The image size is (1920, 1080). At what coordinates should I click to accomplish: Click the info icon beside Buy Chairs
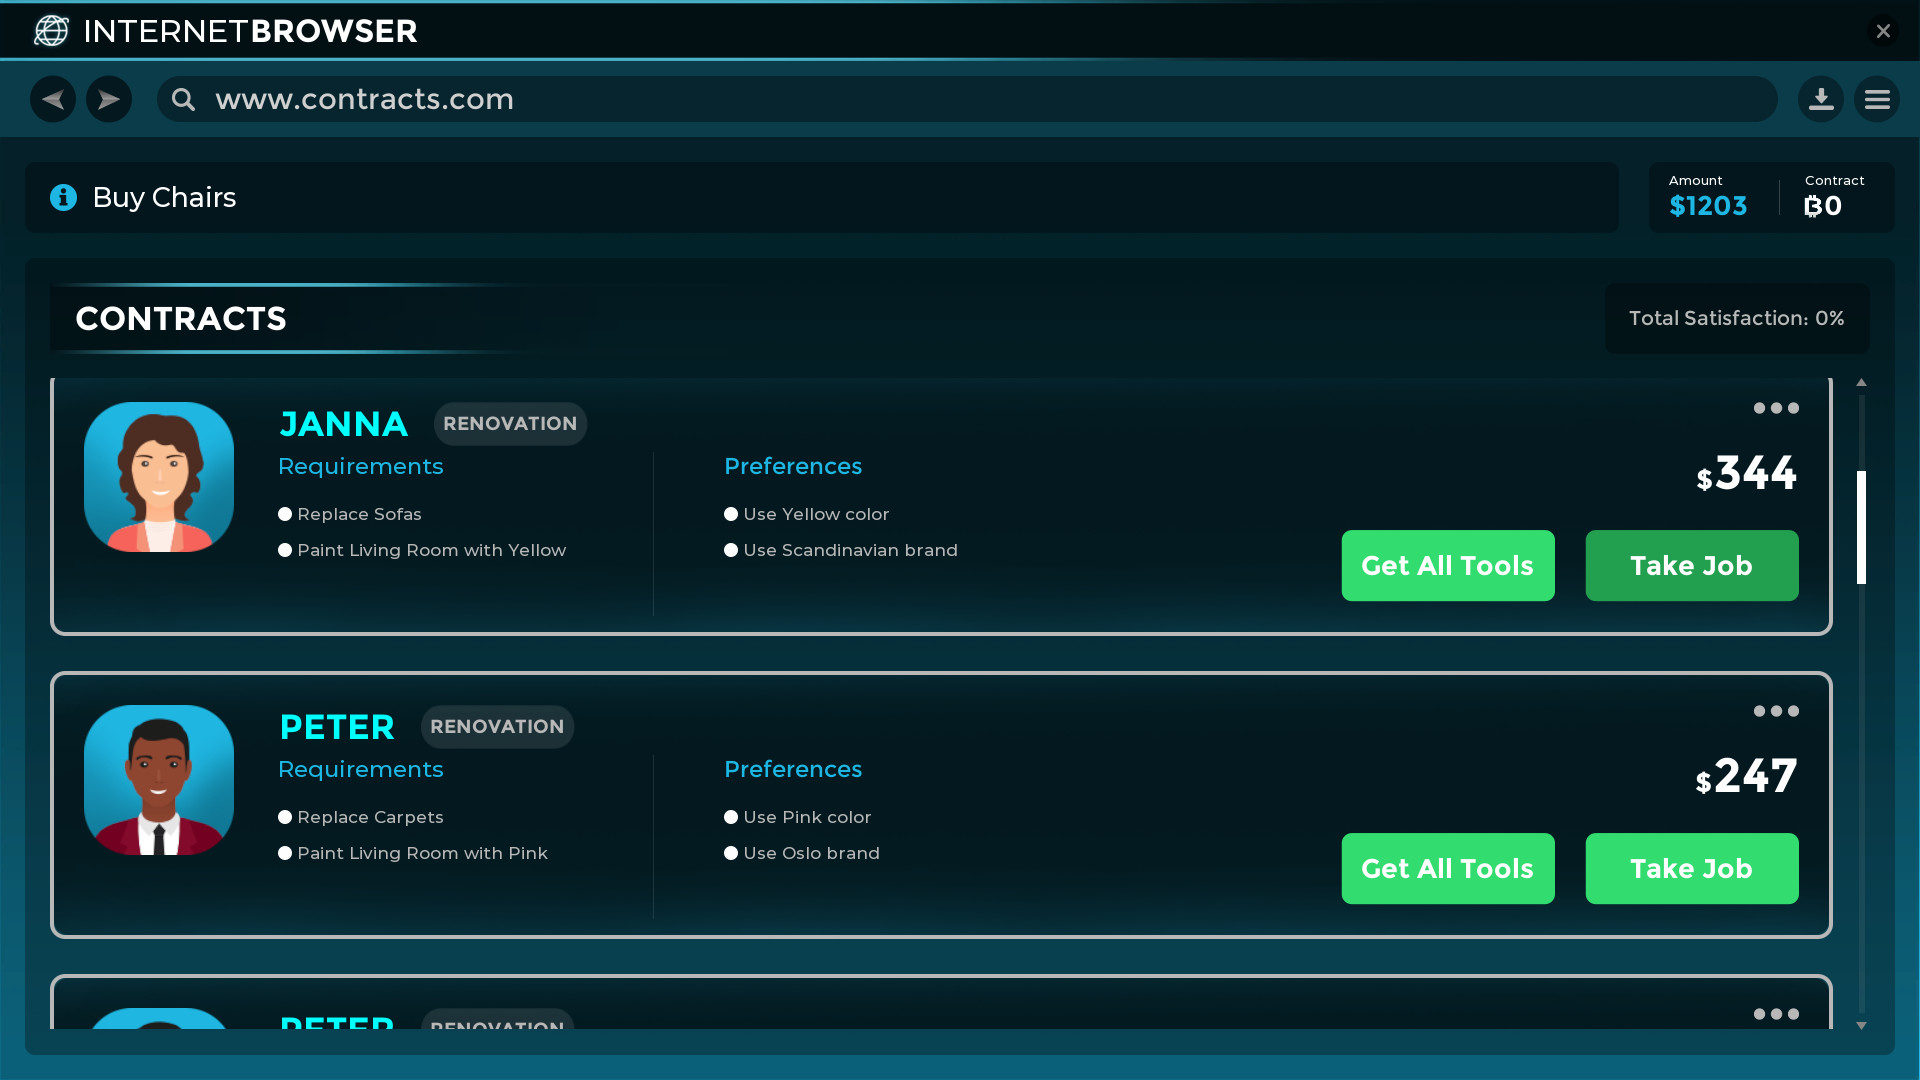63,197
